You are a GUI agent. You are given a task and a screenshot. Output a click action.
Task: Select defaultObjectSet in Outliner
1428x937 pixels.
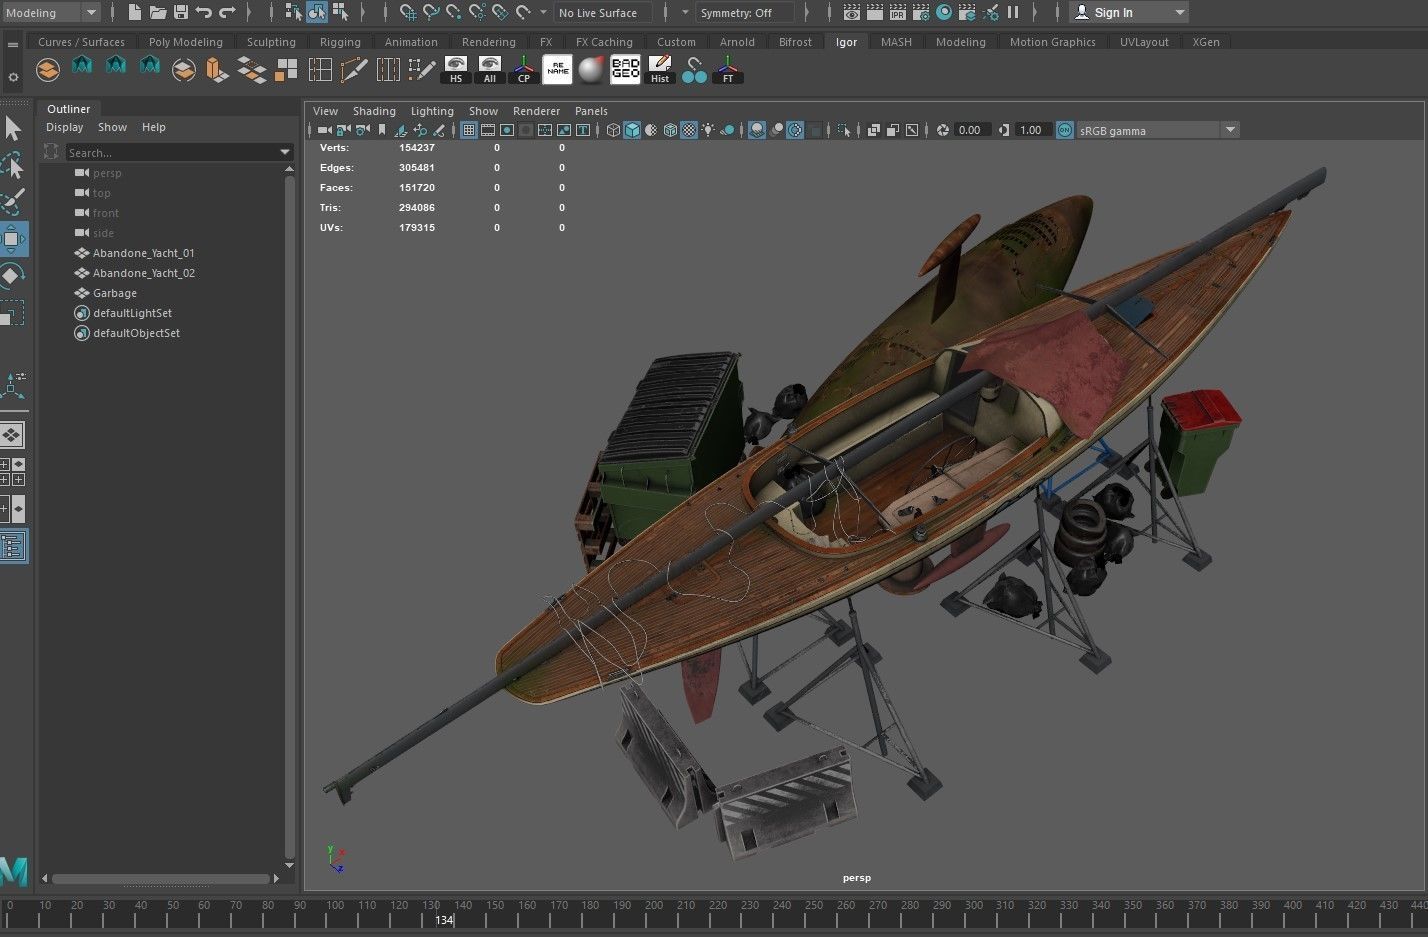click(x=136, y=333)
